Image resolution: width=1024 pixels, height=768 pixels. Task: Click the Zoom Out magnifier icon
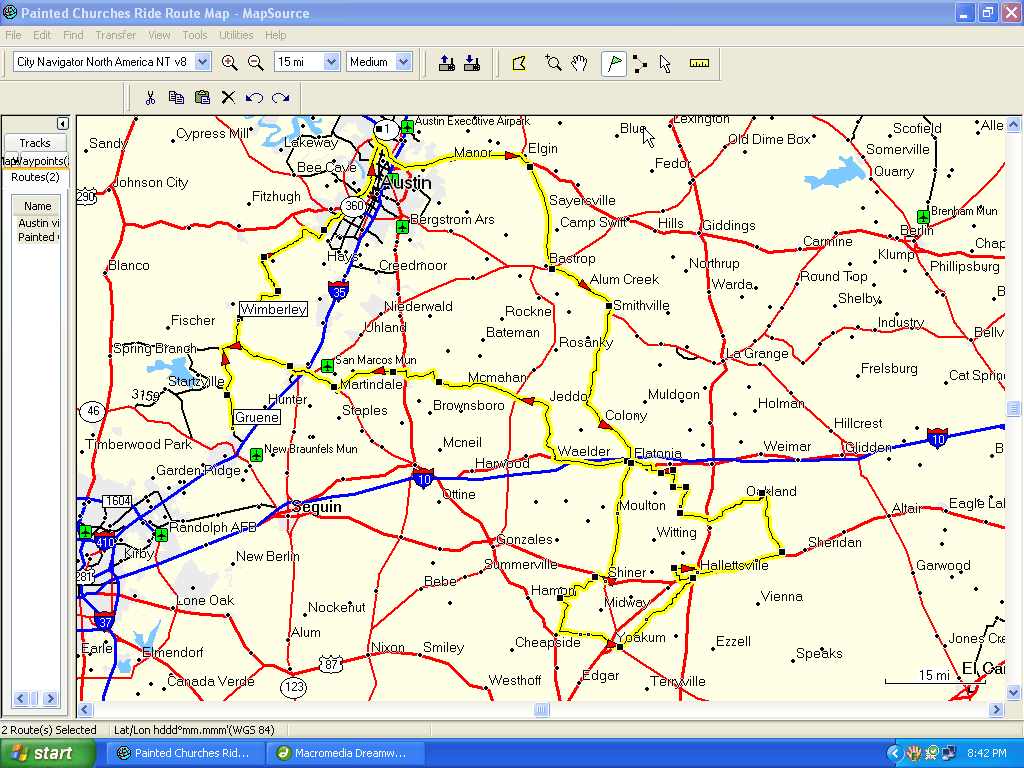coord(256,62)
